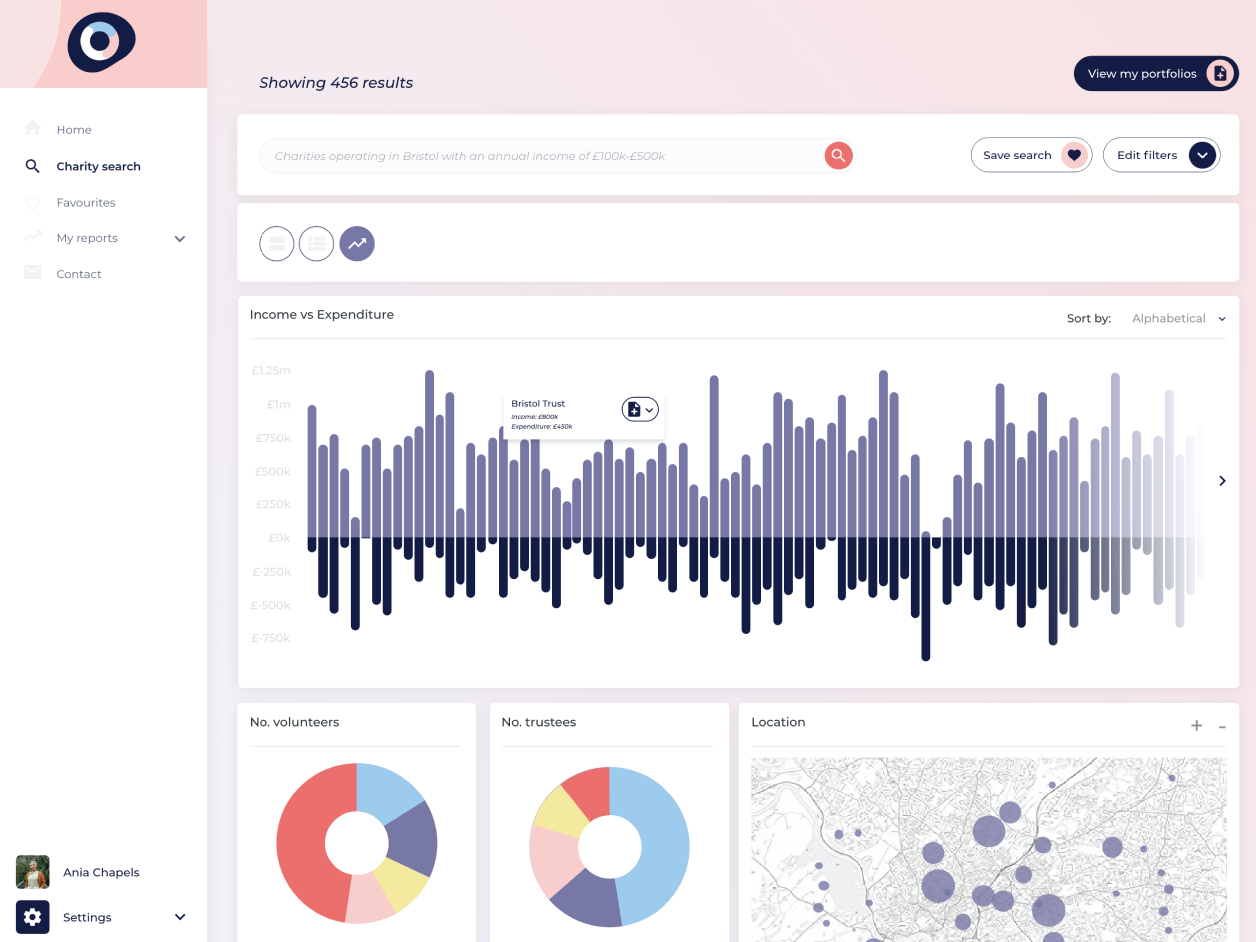Click the My reports trend icon
Viewport: 1256px width, 942px height.
pos(33,237)
